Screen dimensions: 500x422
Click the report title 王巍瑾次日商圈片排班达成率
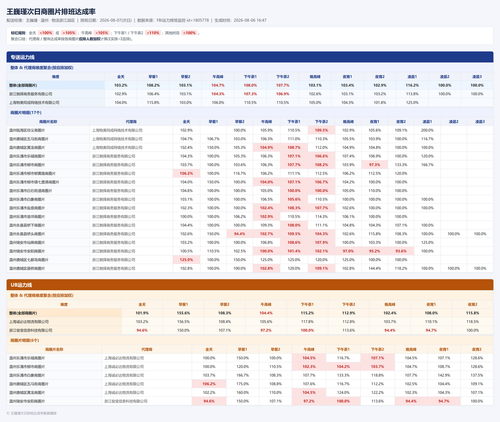pyautogui.click(x=51, y=12)
